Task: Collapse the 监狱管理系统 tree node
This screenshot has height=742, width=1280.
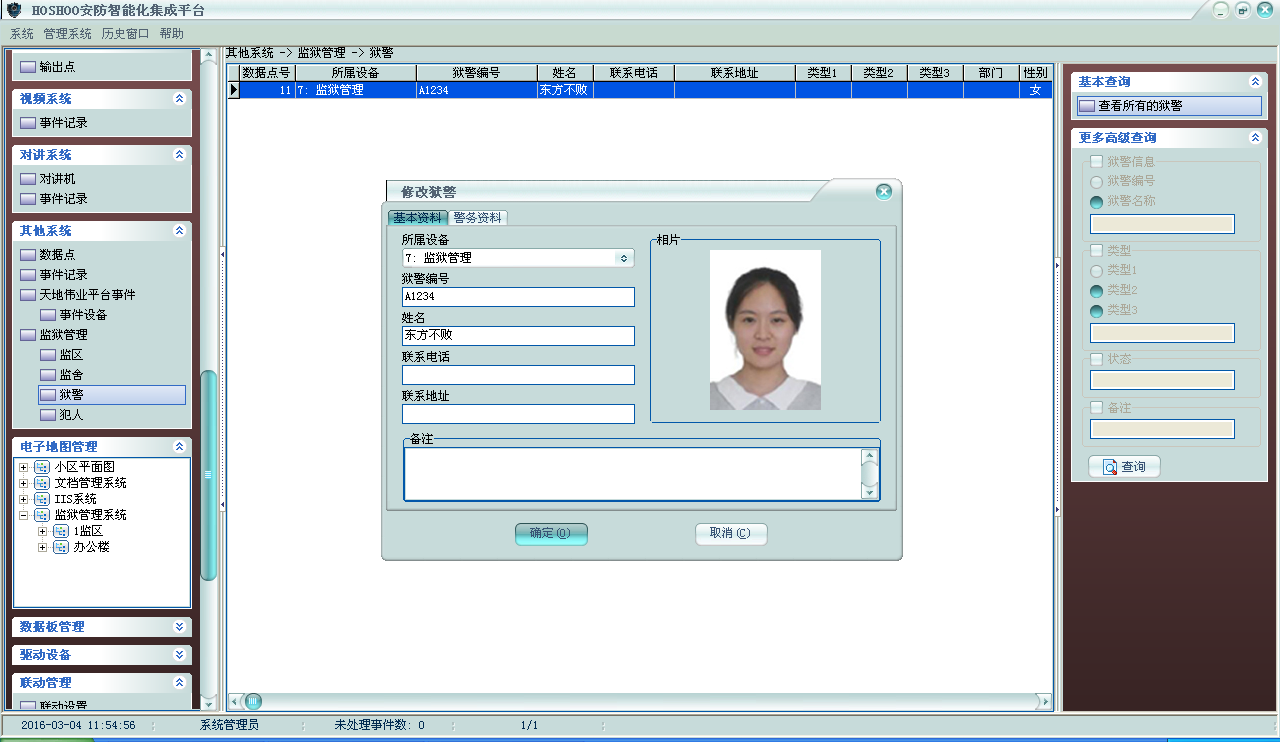Action: [23, 515]
